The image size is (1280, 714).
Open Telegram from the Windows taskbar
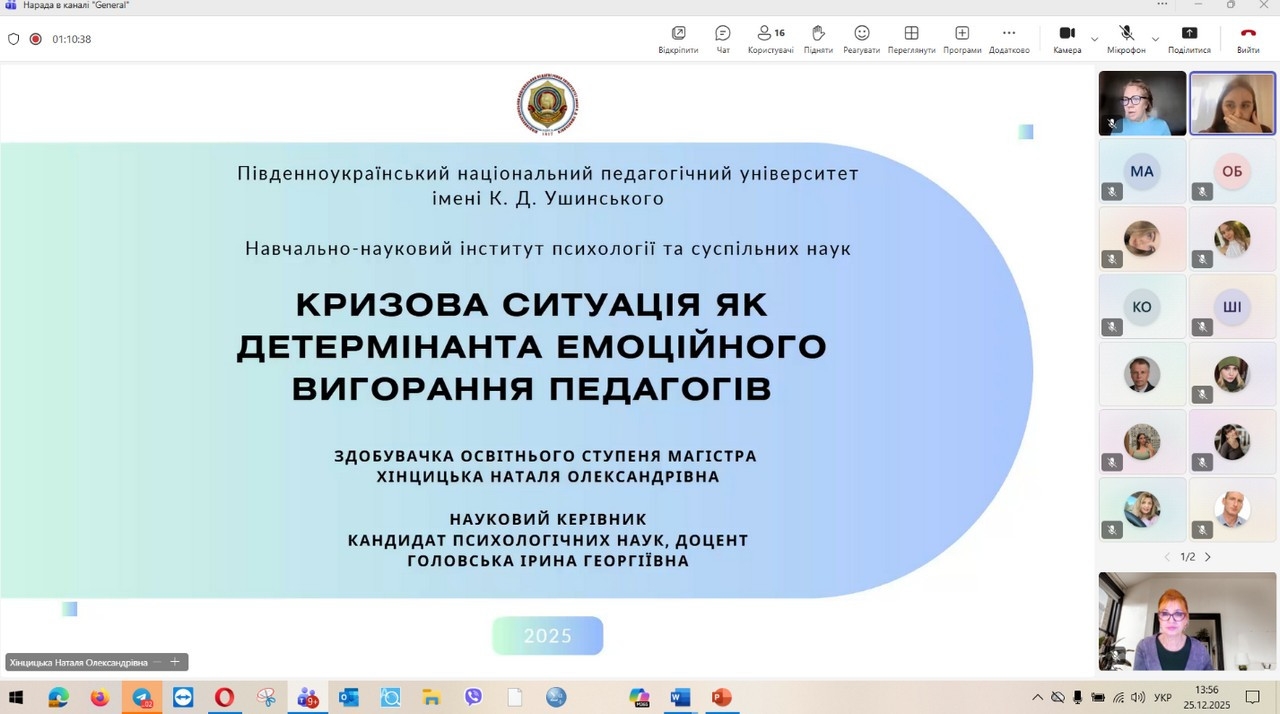coord(142,697)
